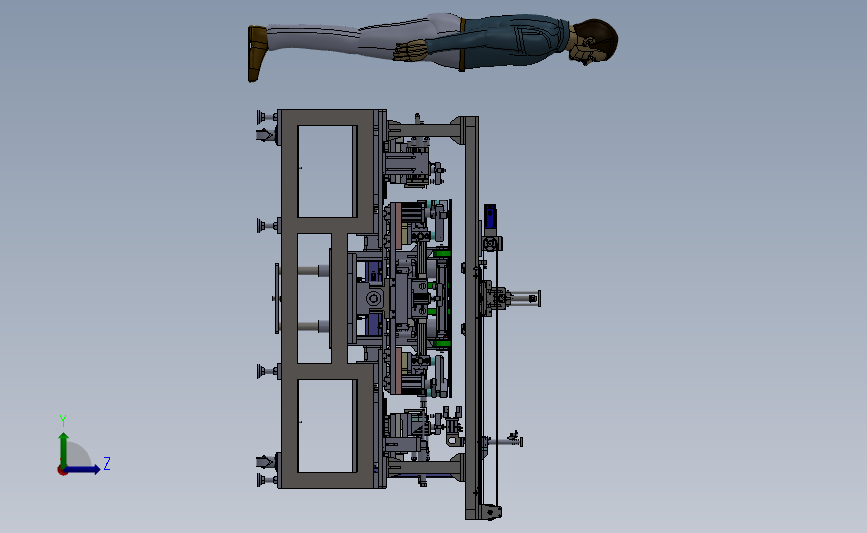This screenshot has height=533, width=867.
Task: Select the human figure's blue denim jacket
Action: click(500, 41)
